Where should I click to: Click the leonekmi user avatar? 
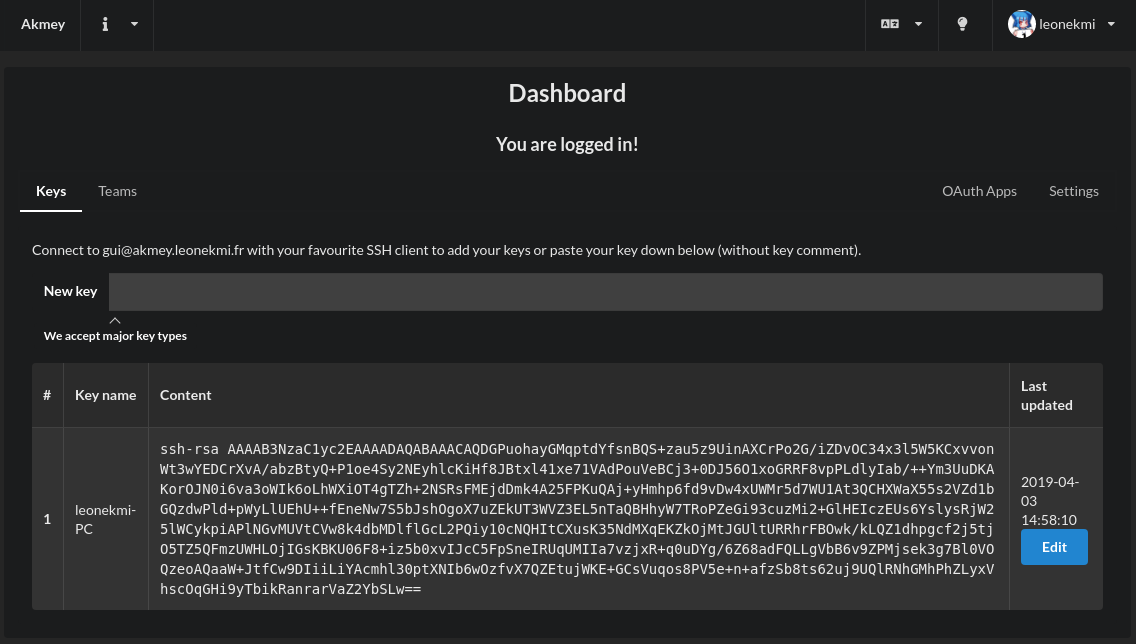[x=1022, y=24]
